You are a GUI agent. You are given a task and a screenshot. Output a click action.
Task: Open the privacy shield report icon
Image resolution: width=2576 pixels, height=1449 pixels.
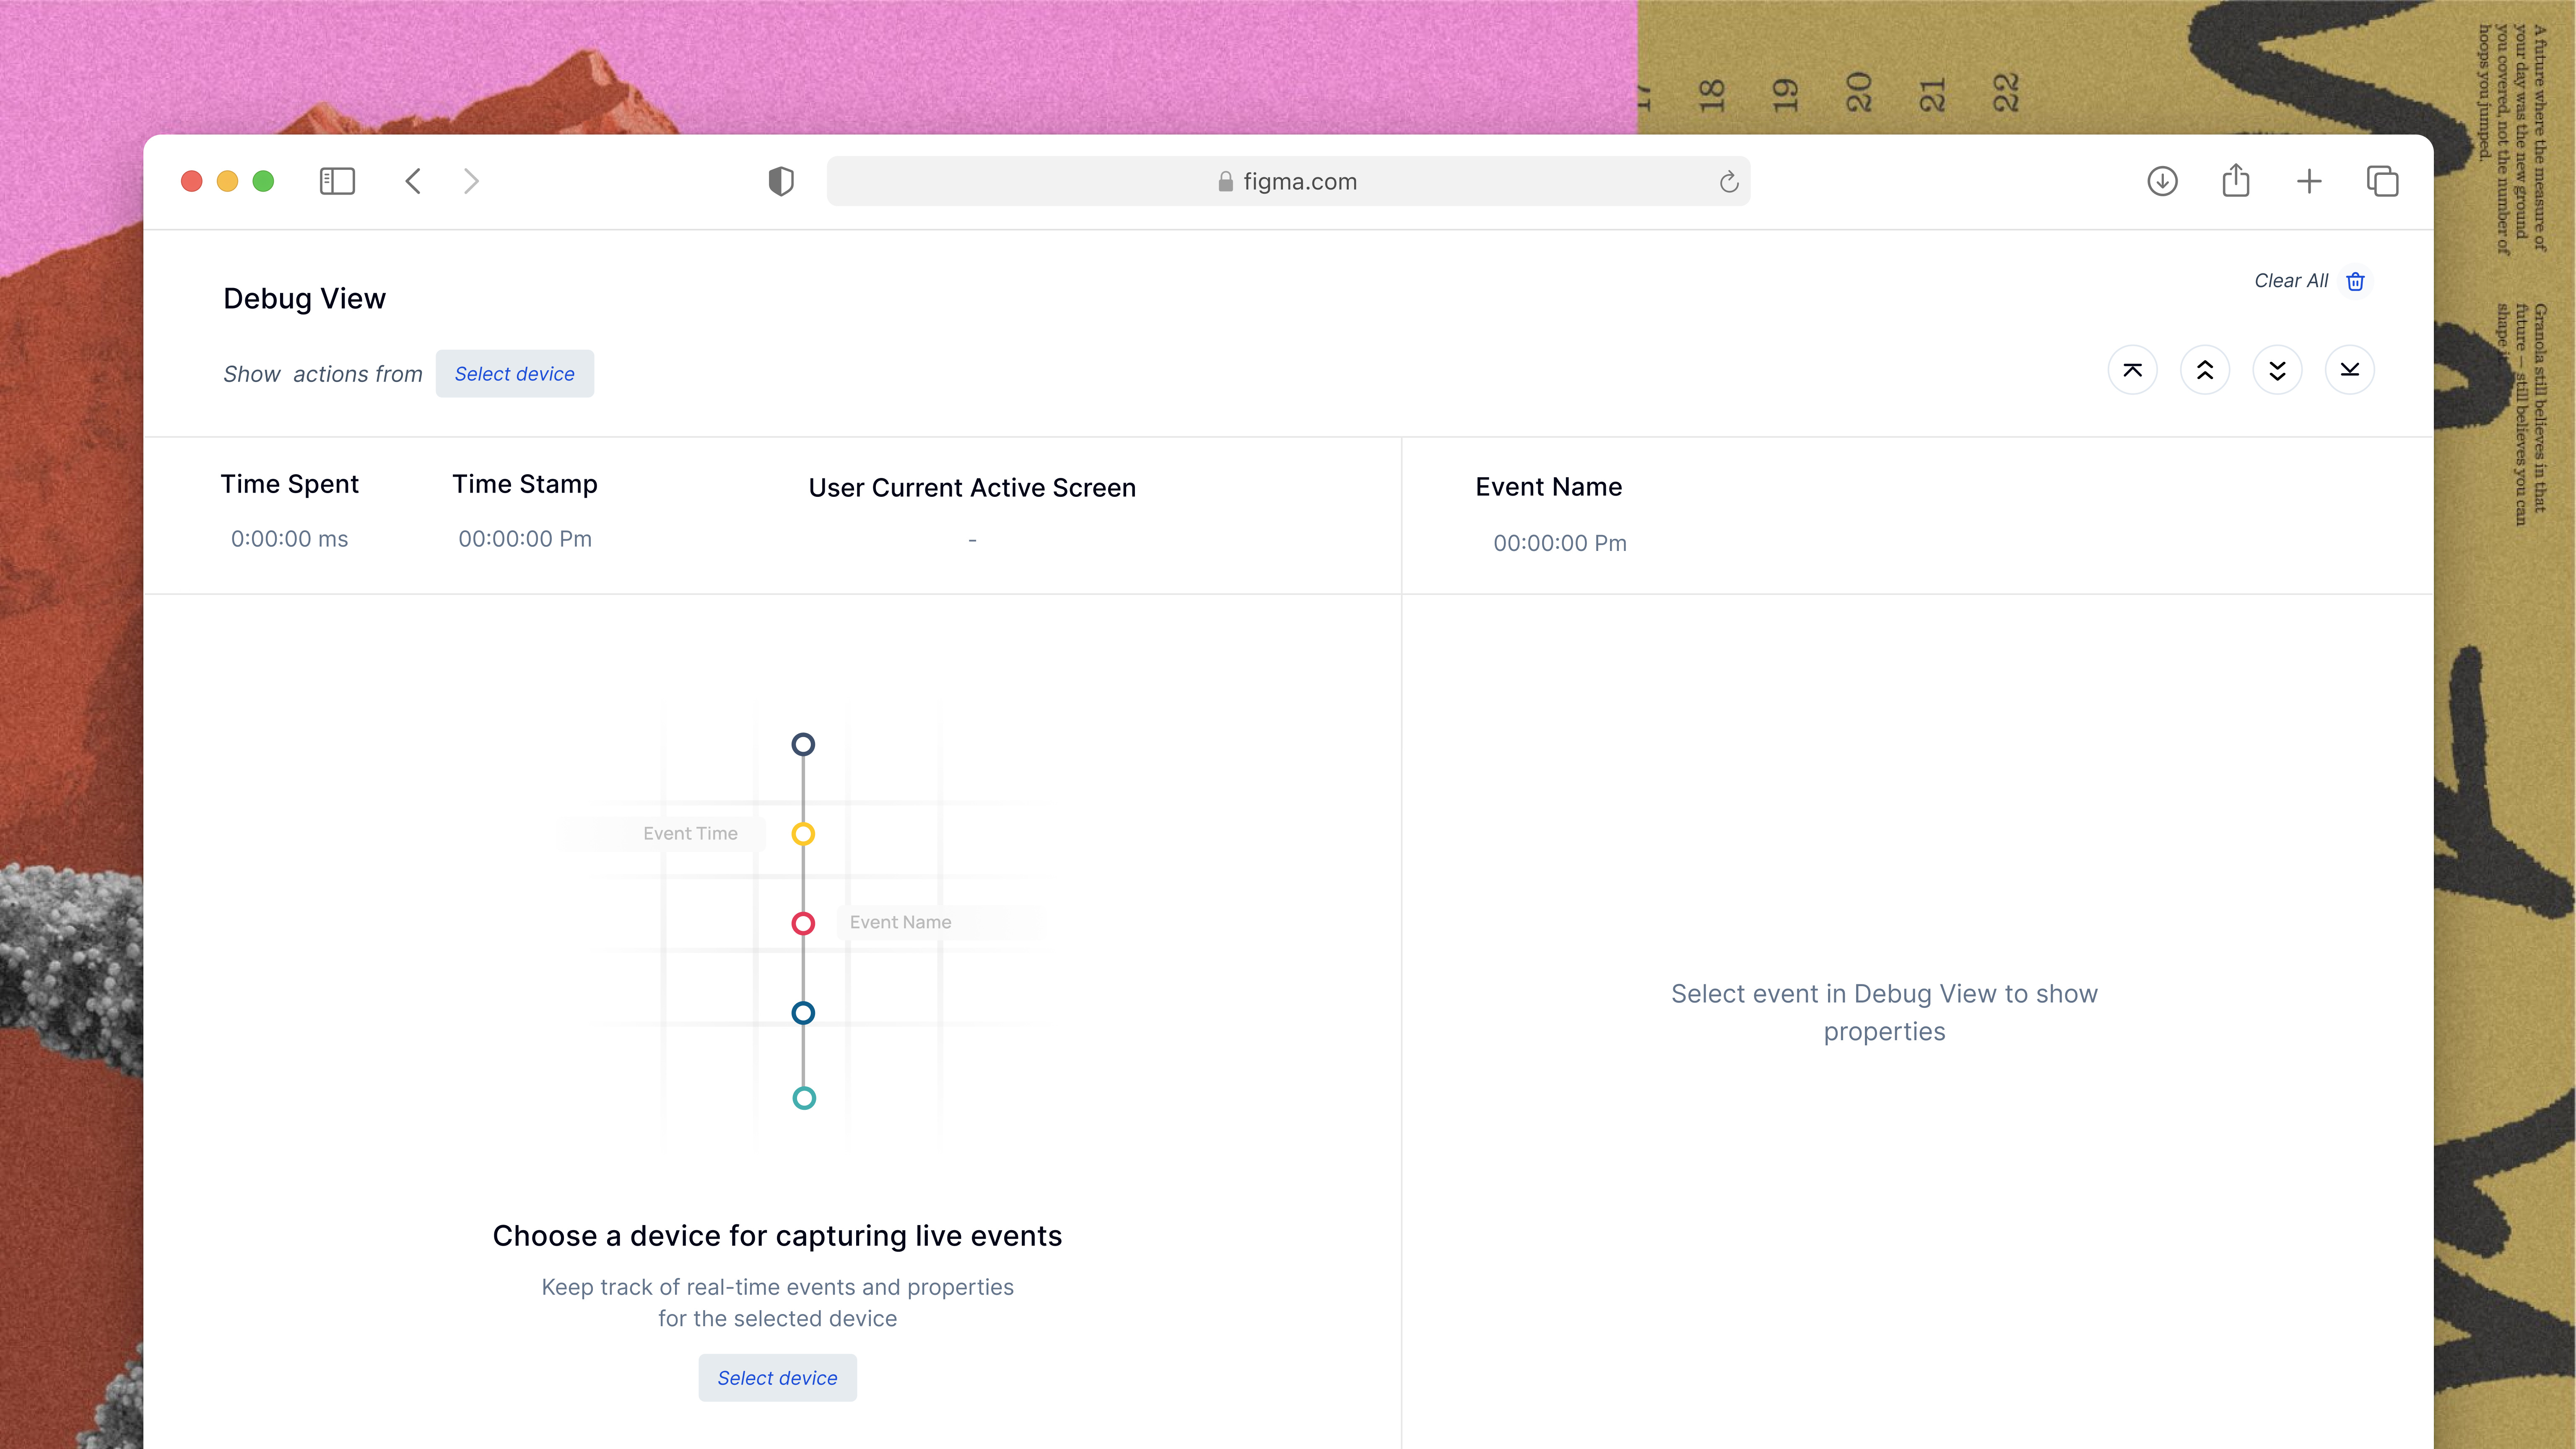(x=781, y=181)
